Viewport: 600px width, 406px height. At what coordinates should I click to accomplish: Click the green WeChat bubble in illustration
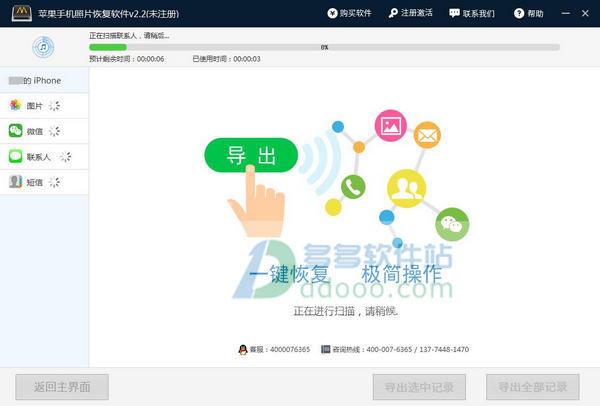point(452,224)
